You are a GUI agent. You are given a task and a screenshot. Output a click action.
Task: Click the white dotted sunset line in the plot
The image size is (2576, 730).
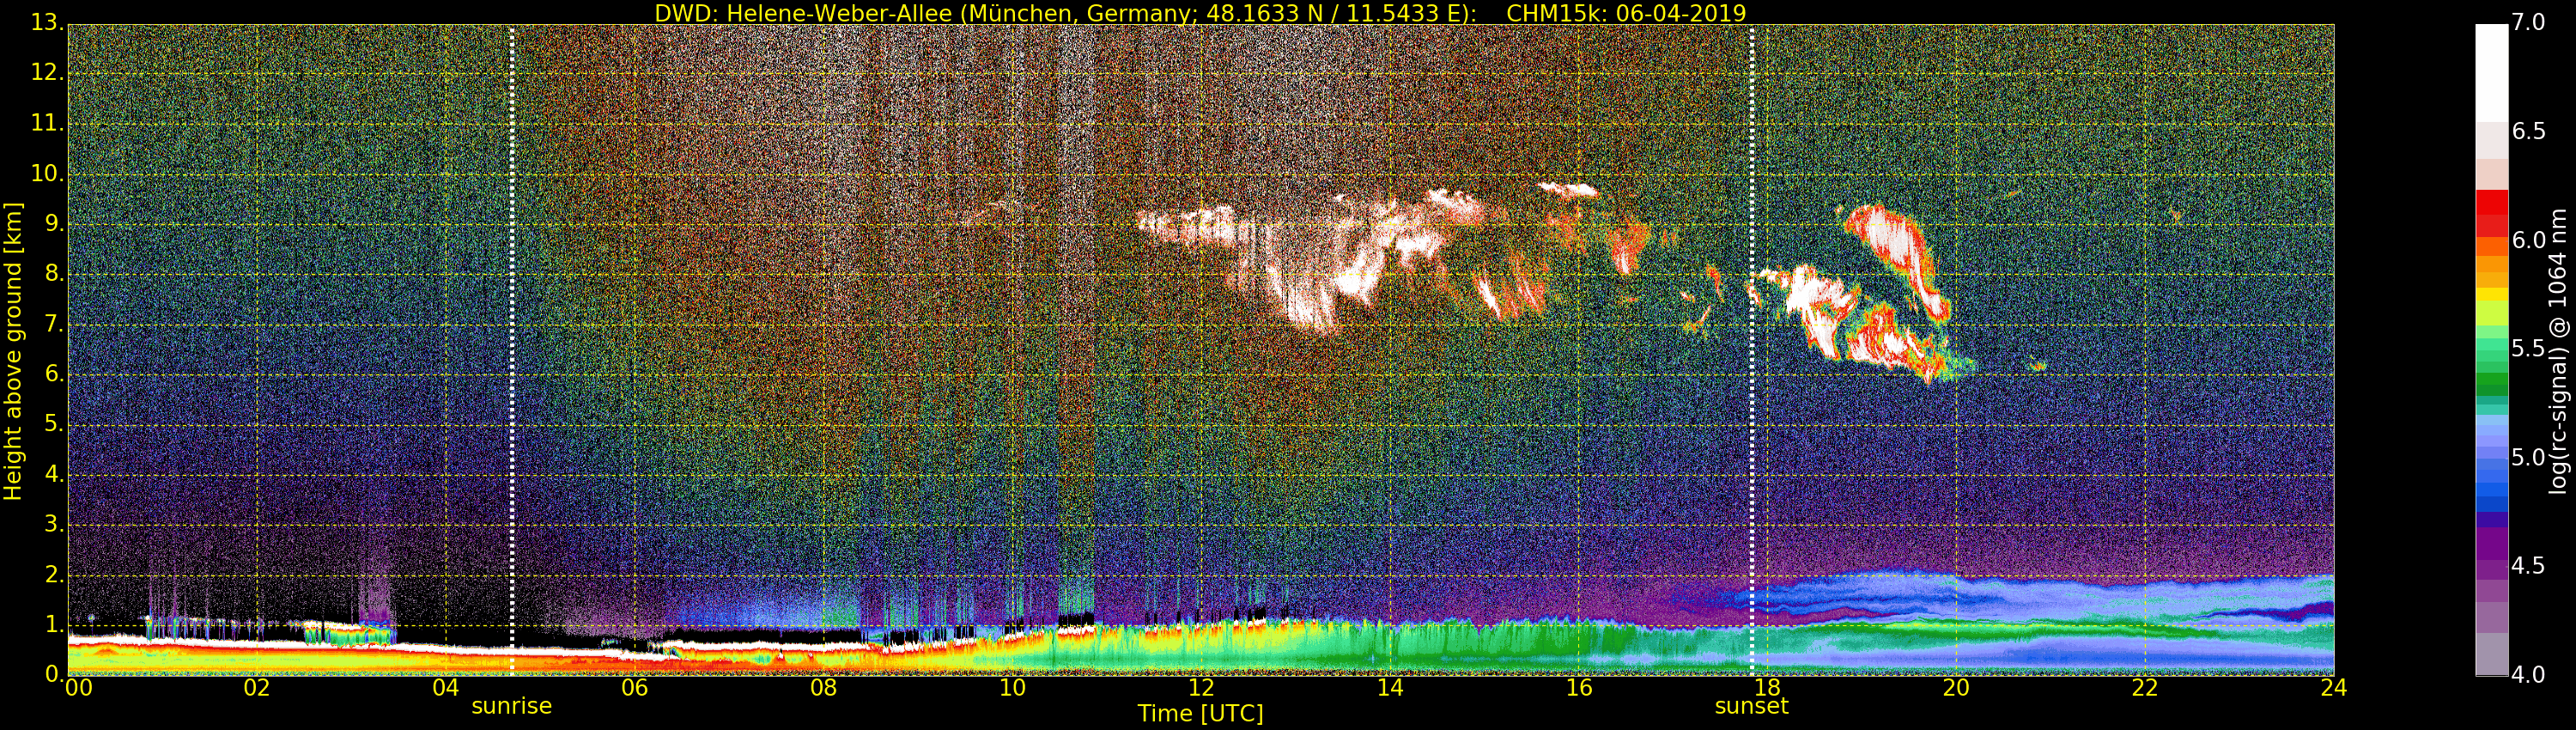[1752, 350]
